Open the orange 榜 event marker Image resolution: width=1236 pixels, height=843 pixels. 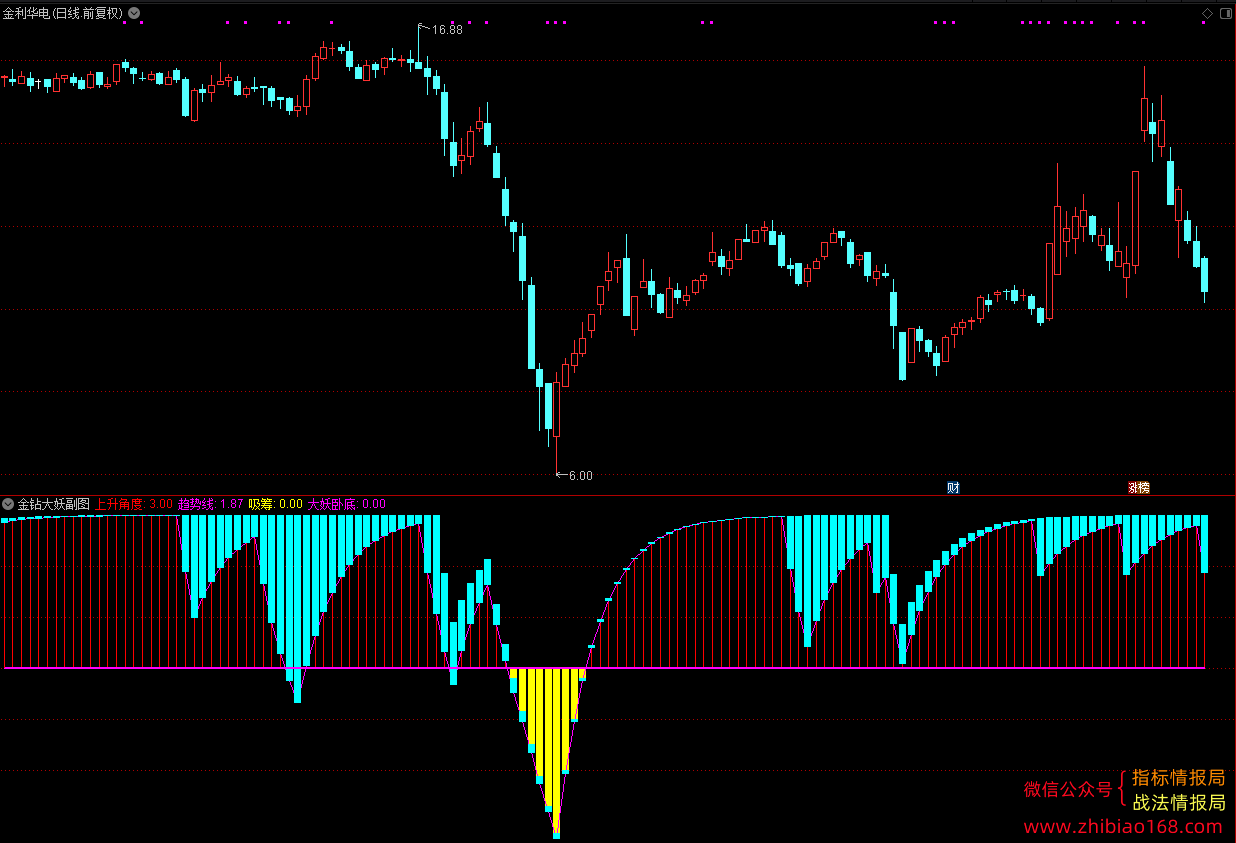point(1144,488)
